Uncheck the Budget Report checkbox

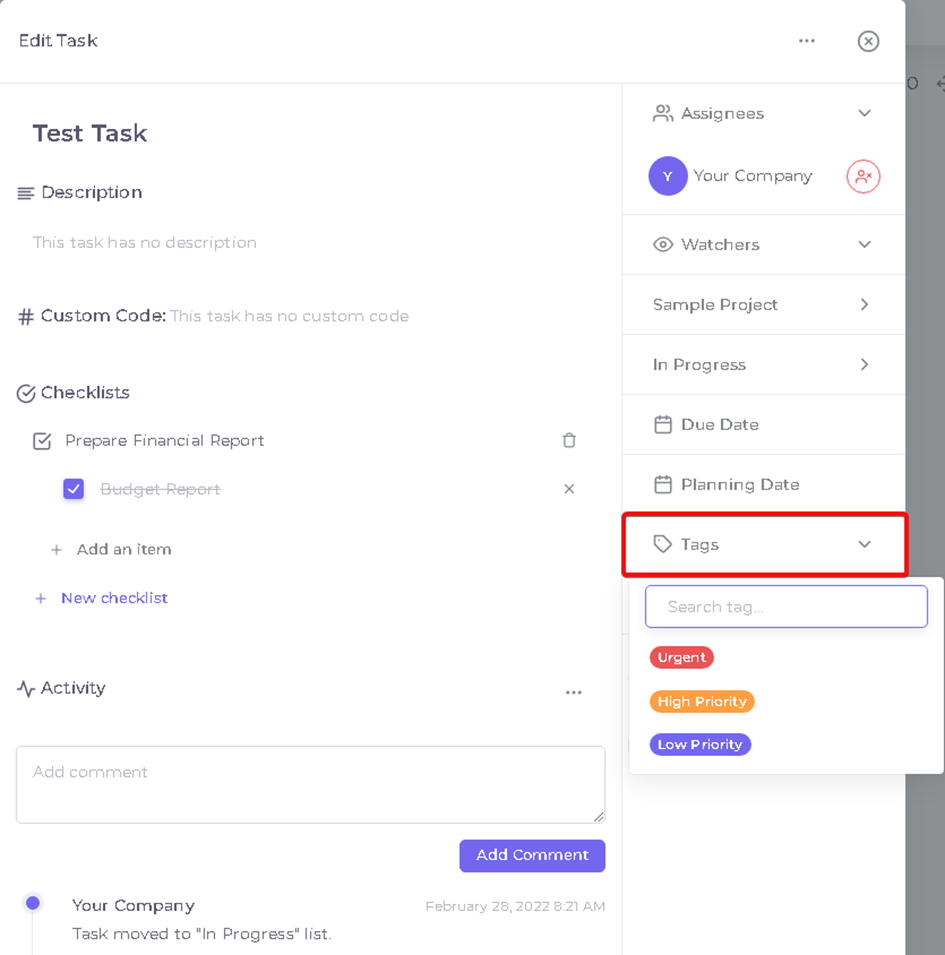[74, 489]
